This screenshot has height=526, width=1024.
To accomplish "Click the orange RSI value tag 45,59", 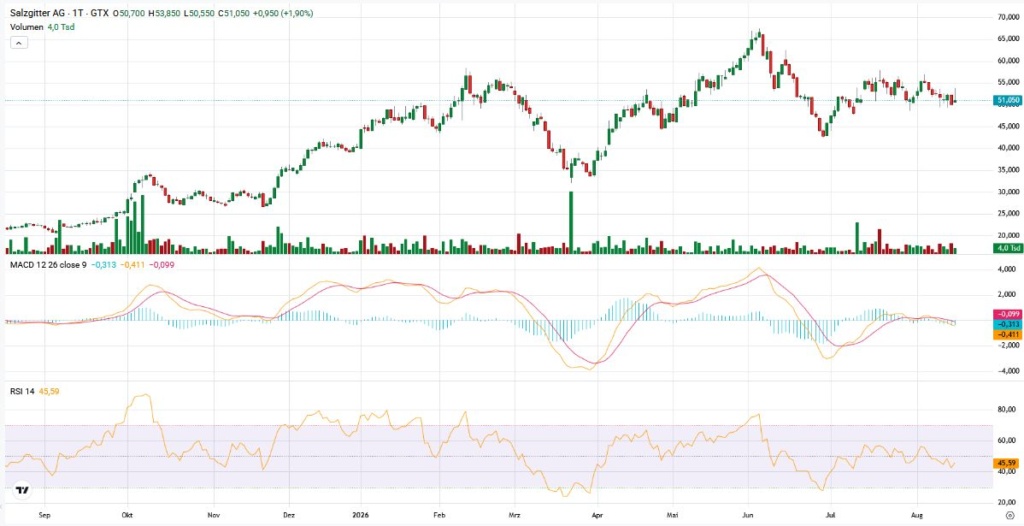I will tap(1006, 463).
